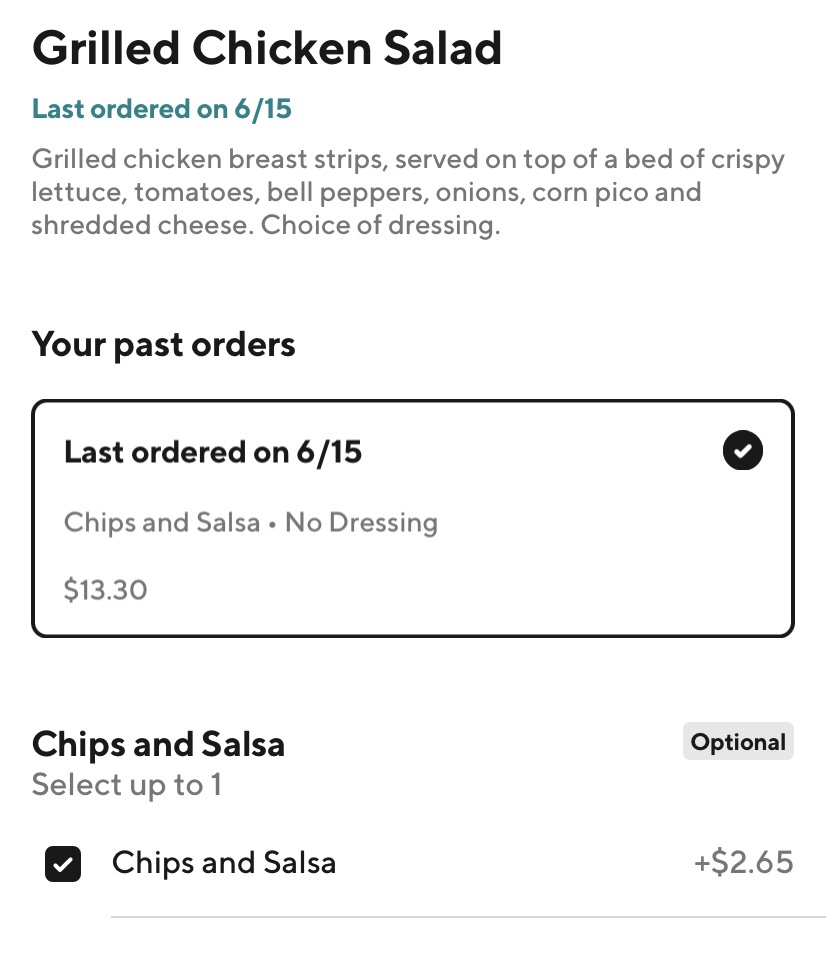Click the teal "Last ordered on 6/15" link
Screen dimensions: 826x964
click(161, 108)
